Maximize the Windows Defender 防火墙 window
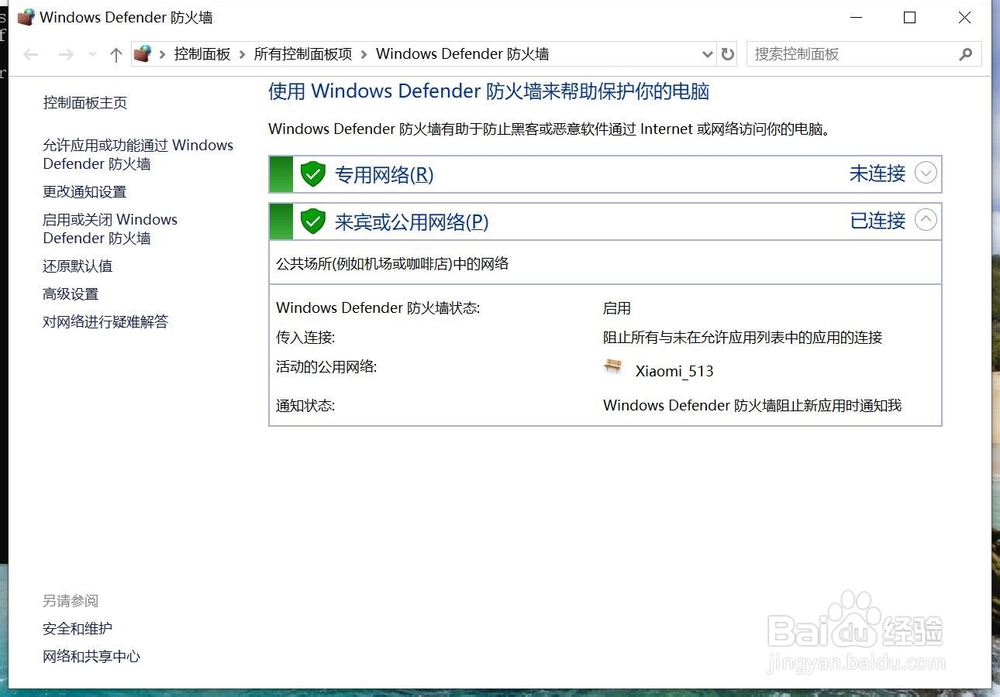The image size is (1000, 697). (910, 18)
